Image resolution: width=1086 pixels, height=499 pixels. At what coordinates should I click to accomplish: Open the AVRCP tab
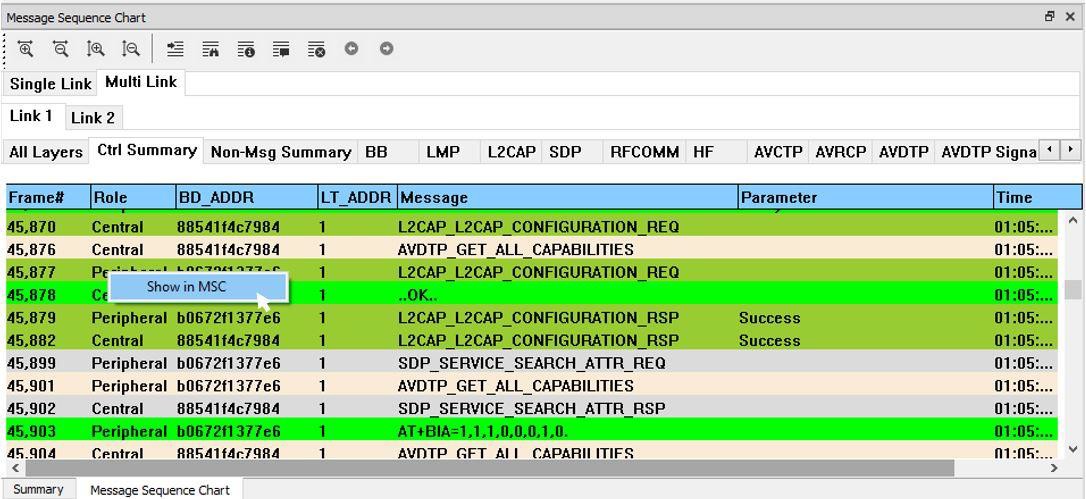840,152
